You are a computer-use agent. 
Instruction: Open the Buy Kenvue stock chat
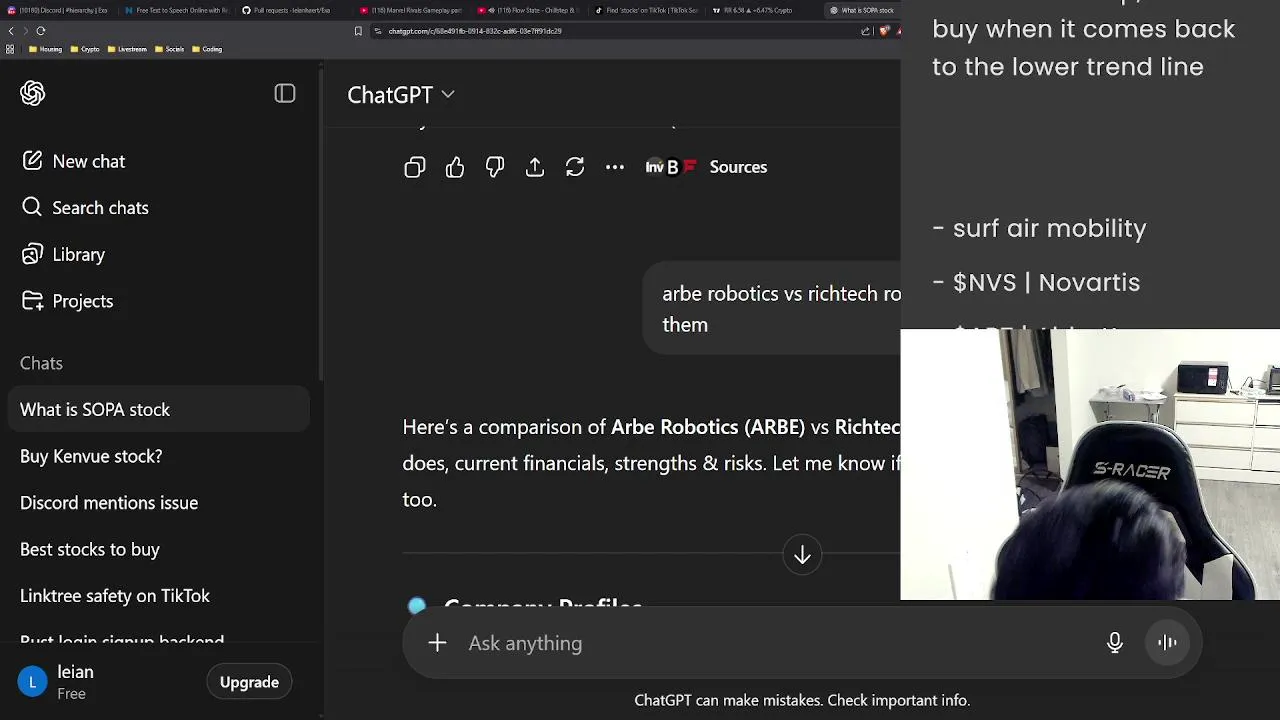tap(91, 456)
